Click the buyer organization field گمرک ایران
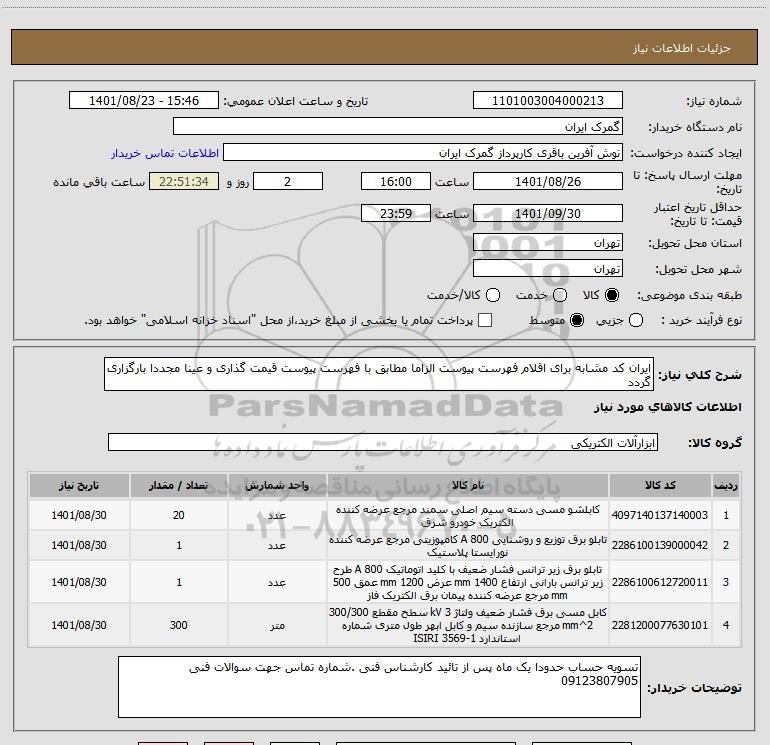Viewport: 770px width, 745px height. click(398, 127)
